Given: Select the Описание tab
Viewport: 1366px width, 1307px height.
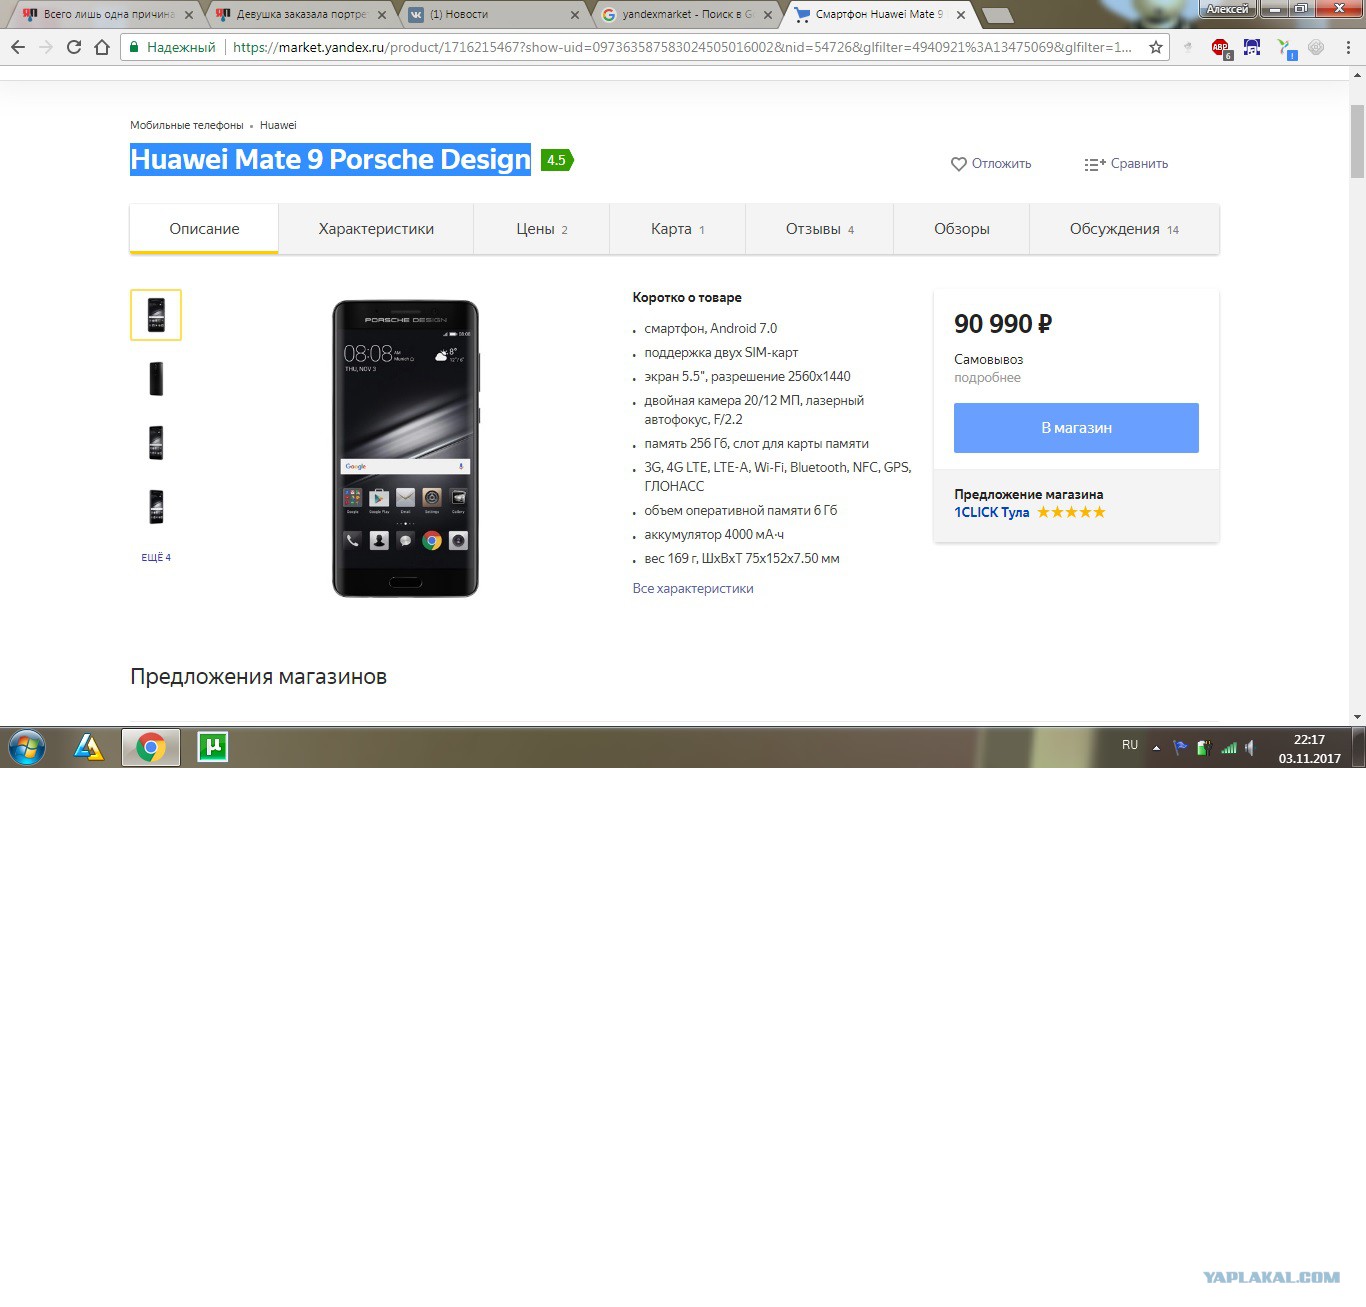Looking at the screenshot, I should coord(204,229).
